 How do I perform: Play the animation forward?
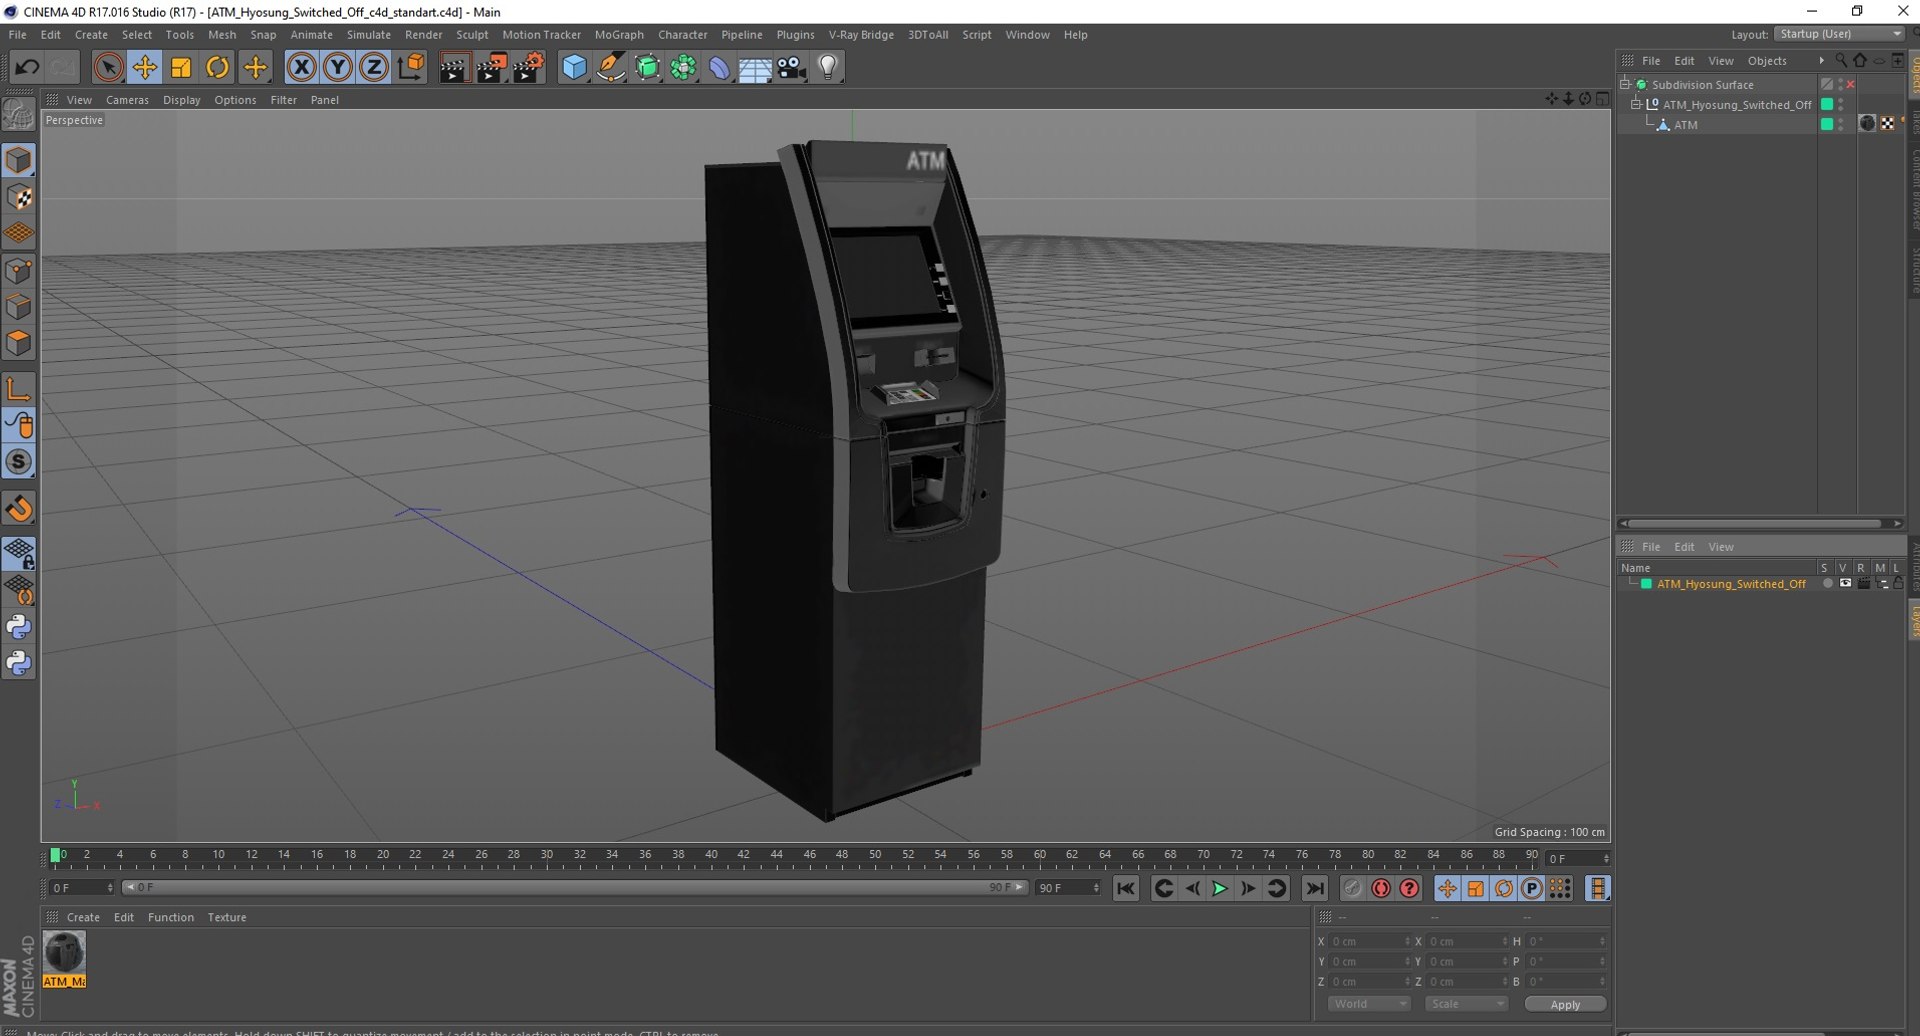(x=1220, y=888)
